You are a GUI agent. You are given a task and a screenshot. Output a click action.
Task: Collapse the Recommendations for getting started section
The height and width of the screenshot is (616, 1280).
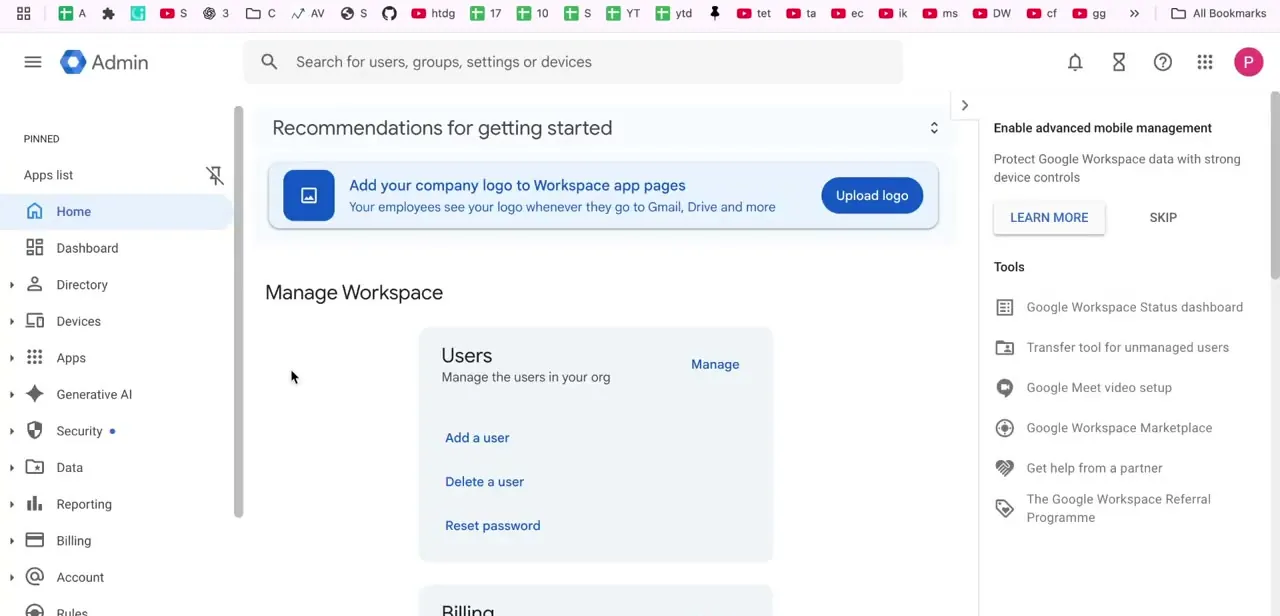tap(934, 128)
